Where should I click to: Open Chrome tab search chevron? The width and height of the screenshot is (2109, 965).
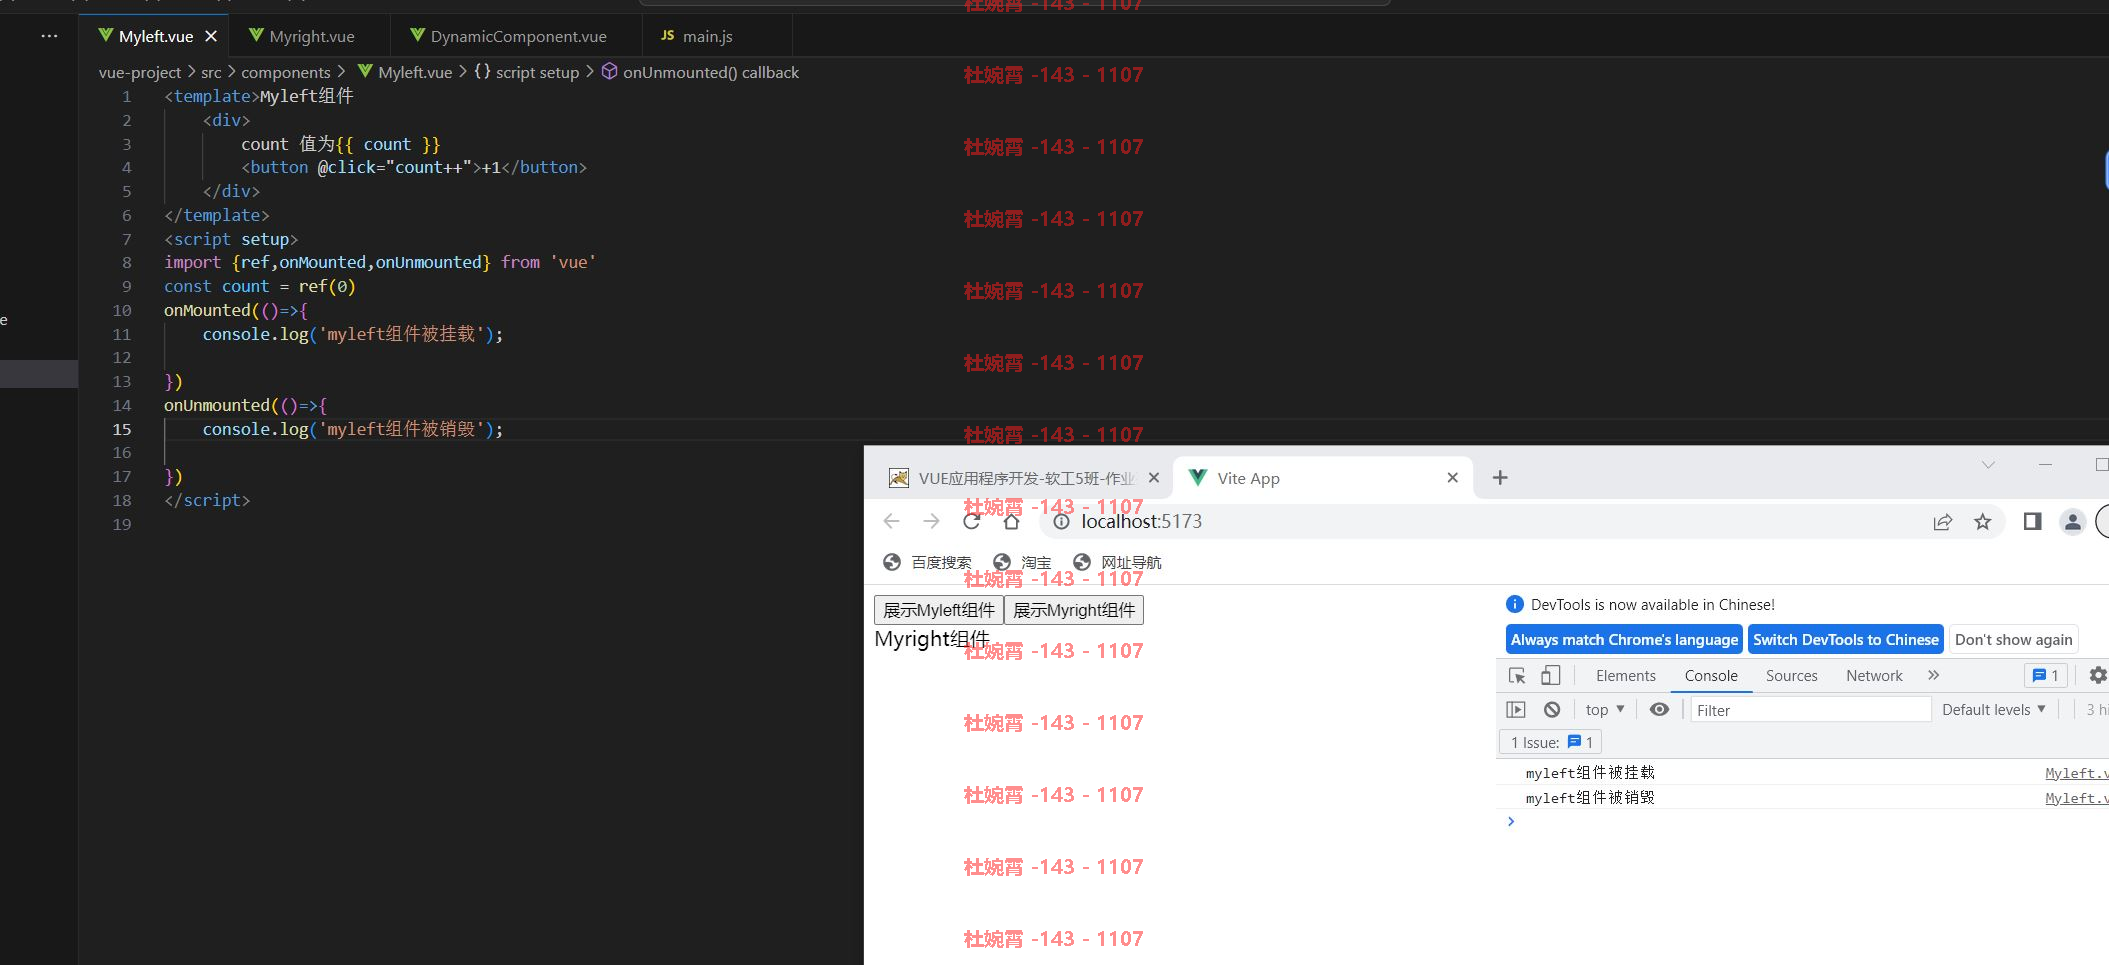(x=1988, y=465)
